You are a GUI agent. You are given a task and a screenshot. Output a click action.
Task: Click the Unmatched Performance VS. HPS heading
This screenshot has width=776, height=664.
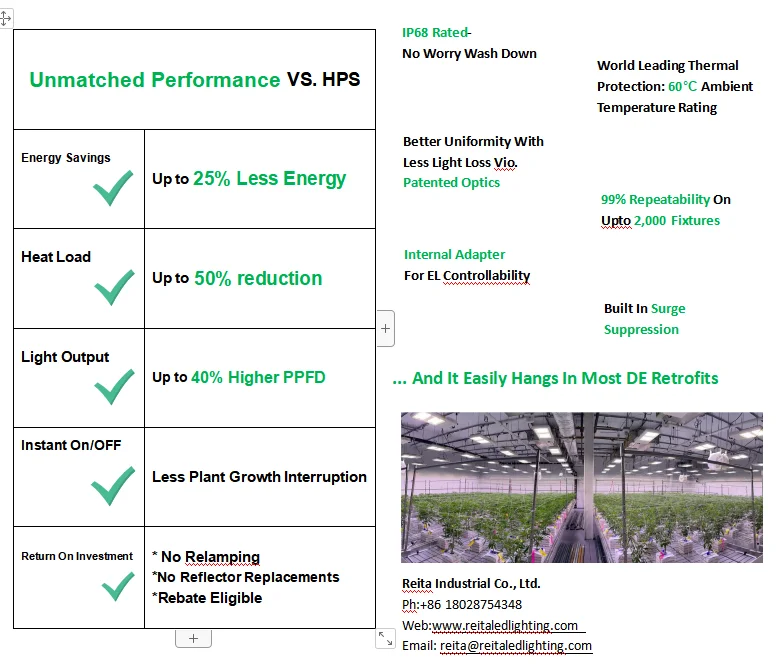194,80
